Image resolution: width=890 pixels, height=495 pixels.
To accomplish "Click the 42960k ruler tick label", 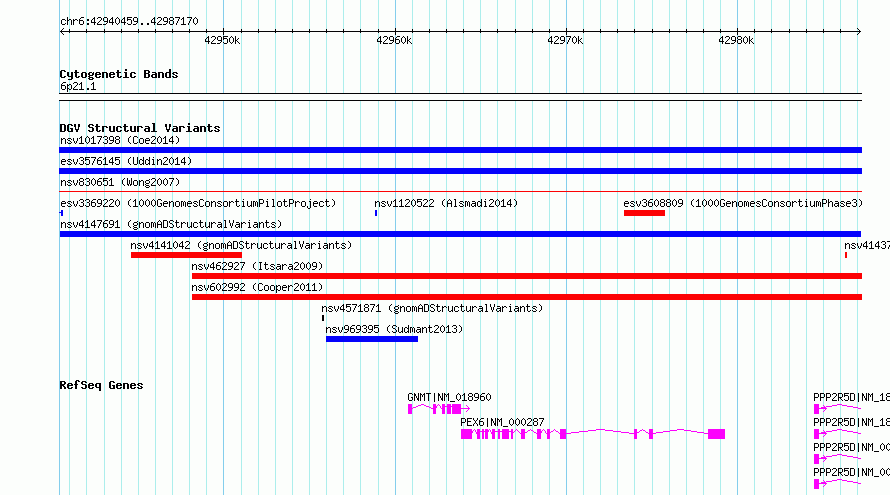I will 394,40.
